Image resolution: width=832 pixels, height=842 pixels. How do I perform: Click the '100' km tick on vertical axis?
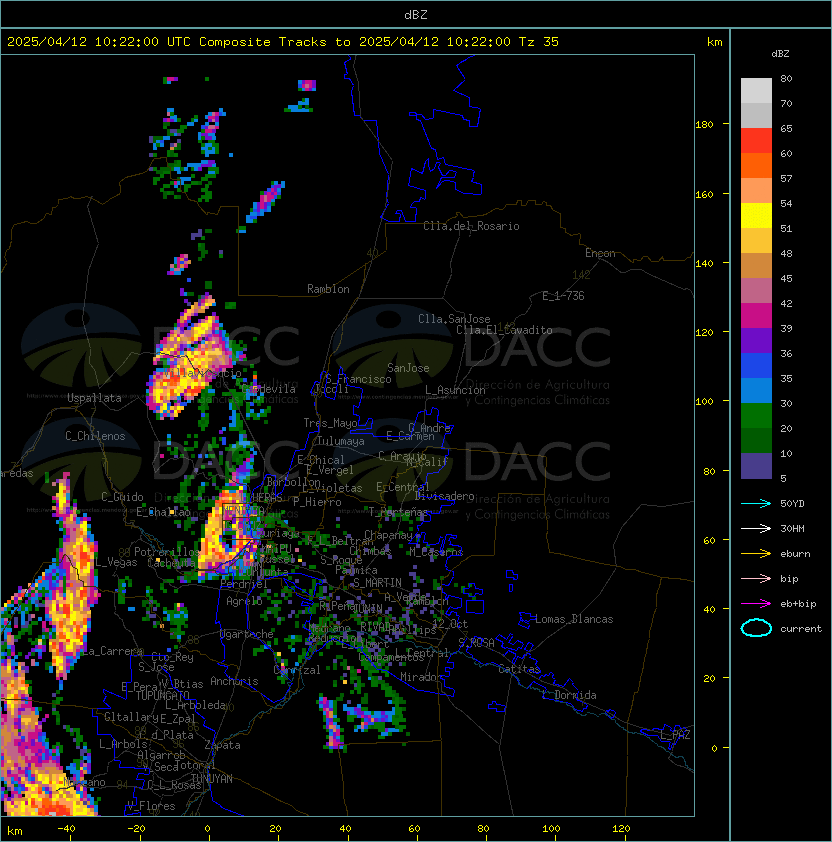[x=704, y=401]
